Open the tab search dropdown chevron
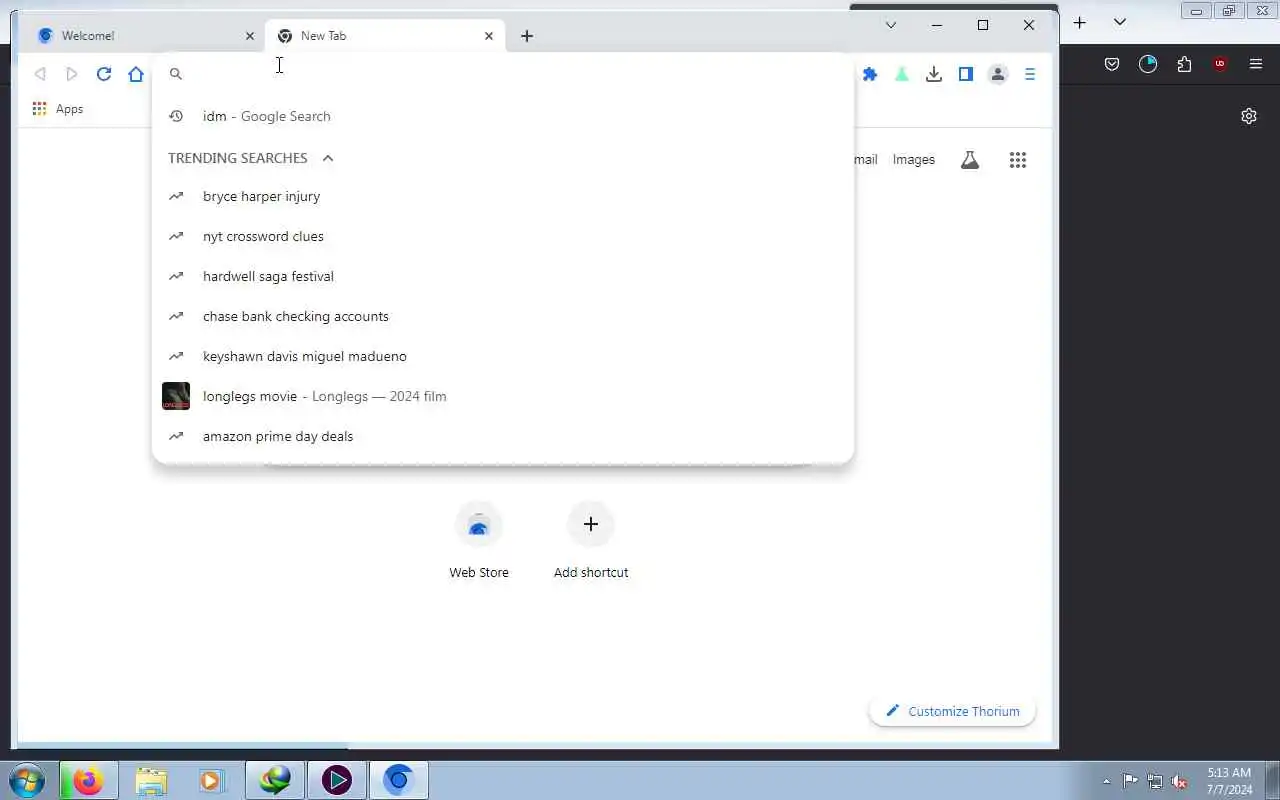The image size is (1280, 800). click(891, 25)
